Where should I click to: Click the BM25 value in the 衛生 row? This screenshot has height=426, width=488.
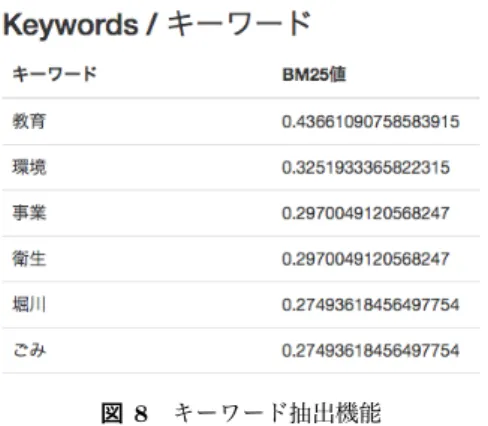click(366, 259)
